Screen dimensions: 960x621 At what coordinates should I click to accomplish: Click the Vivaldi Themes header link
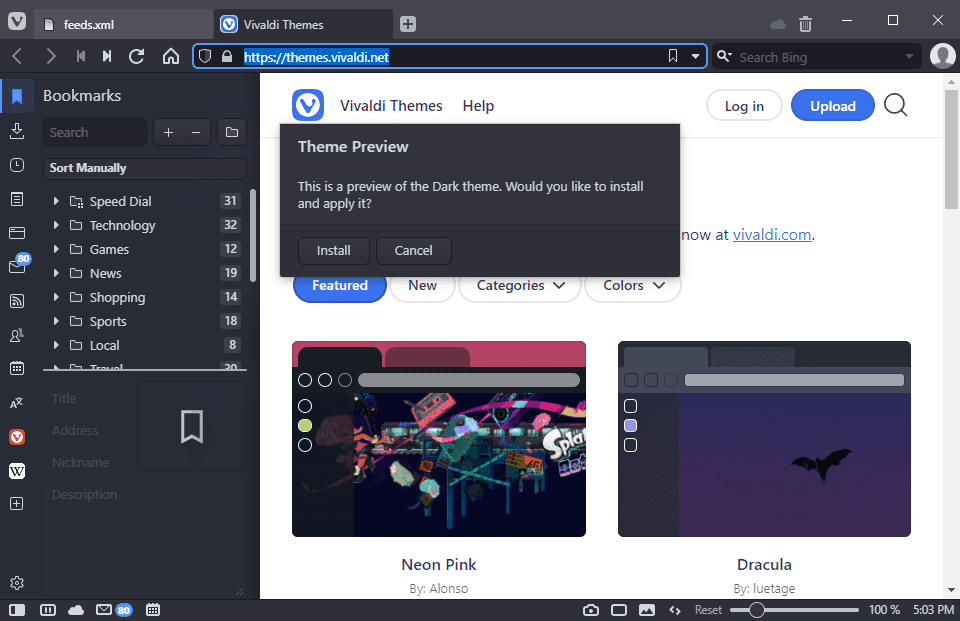(391, 106)
